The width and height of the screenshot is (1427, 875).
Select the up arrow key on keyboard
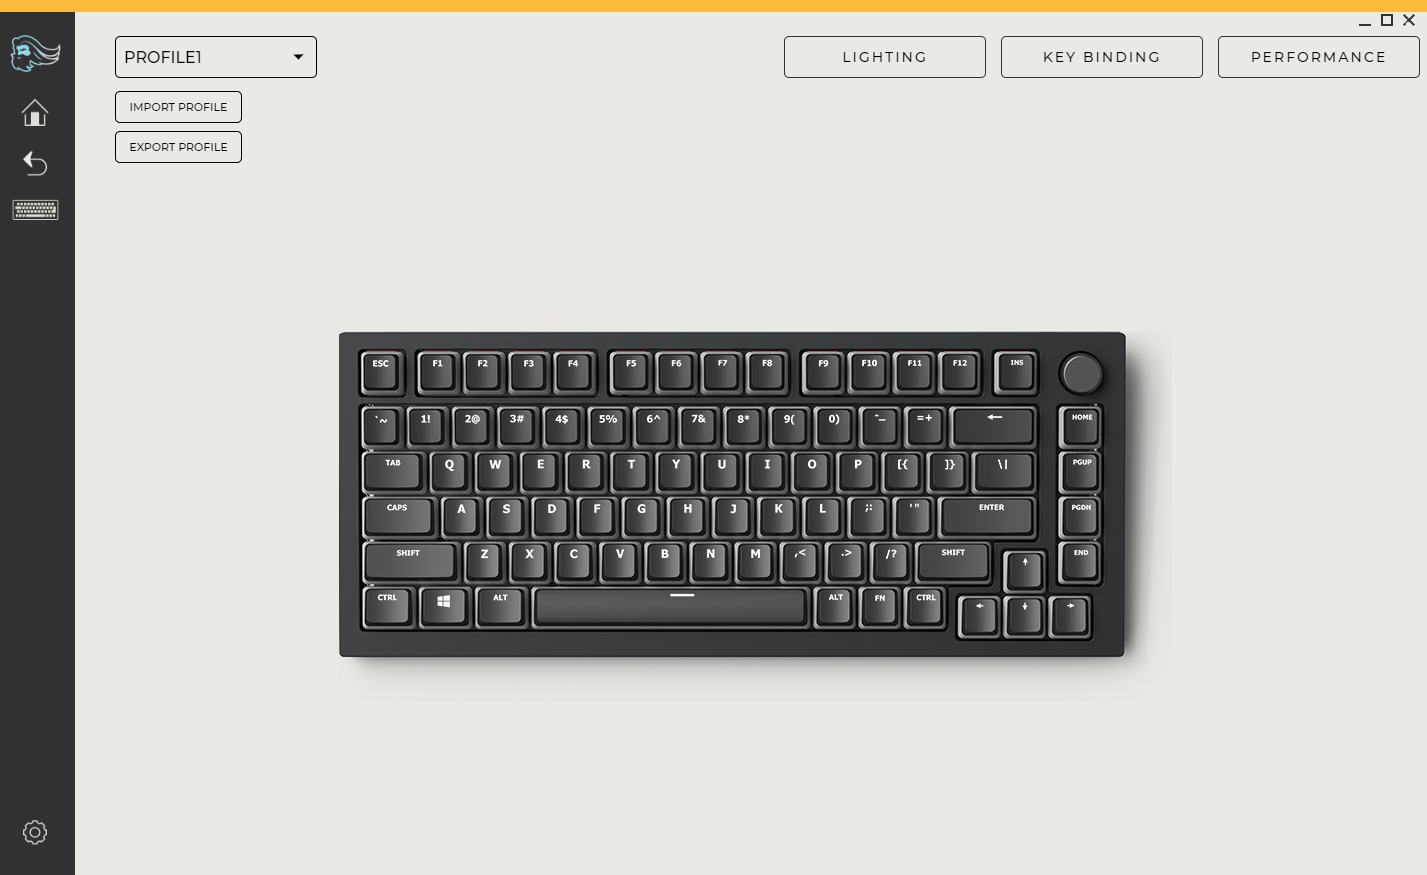tap(1024, 570)
